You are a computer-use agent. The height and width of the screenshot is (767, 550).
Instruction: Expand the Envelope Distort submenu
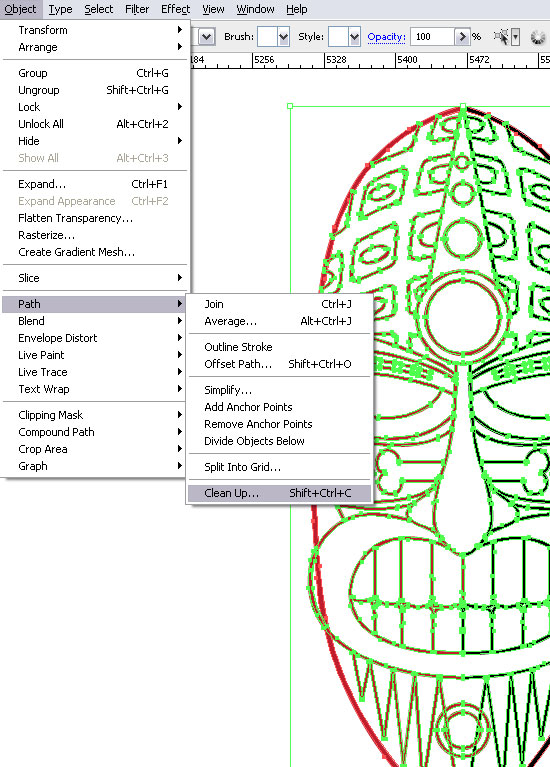click(x=94, y=338)
